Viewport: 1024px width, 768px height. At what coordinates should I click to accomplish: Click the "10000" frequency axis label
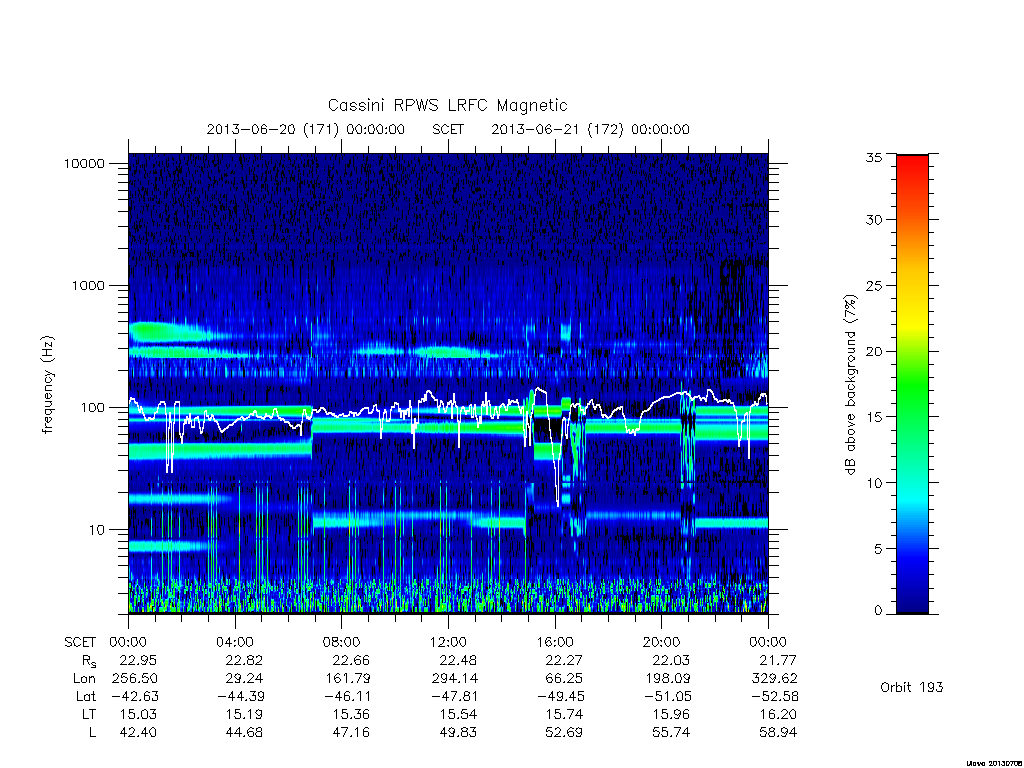84,164
